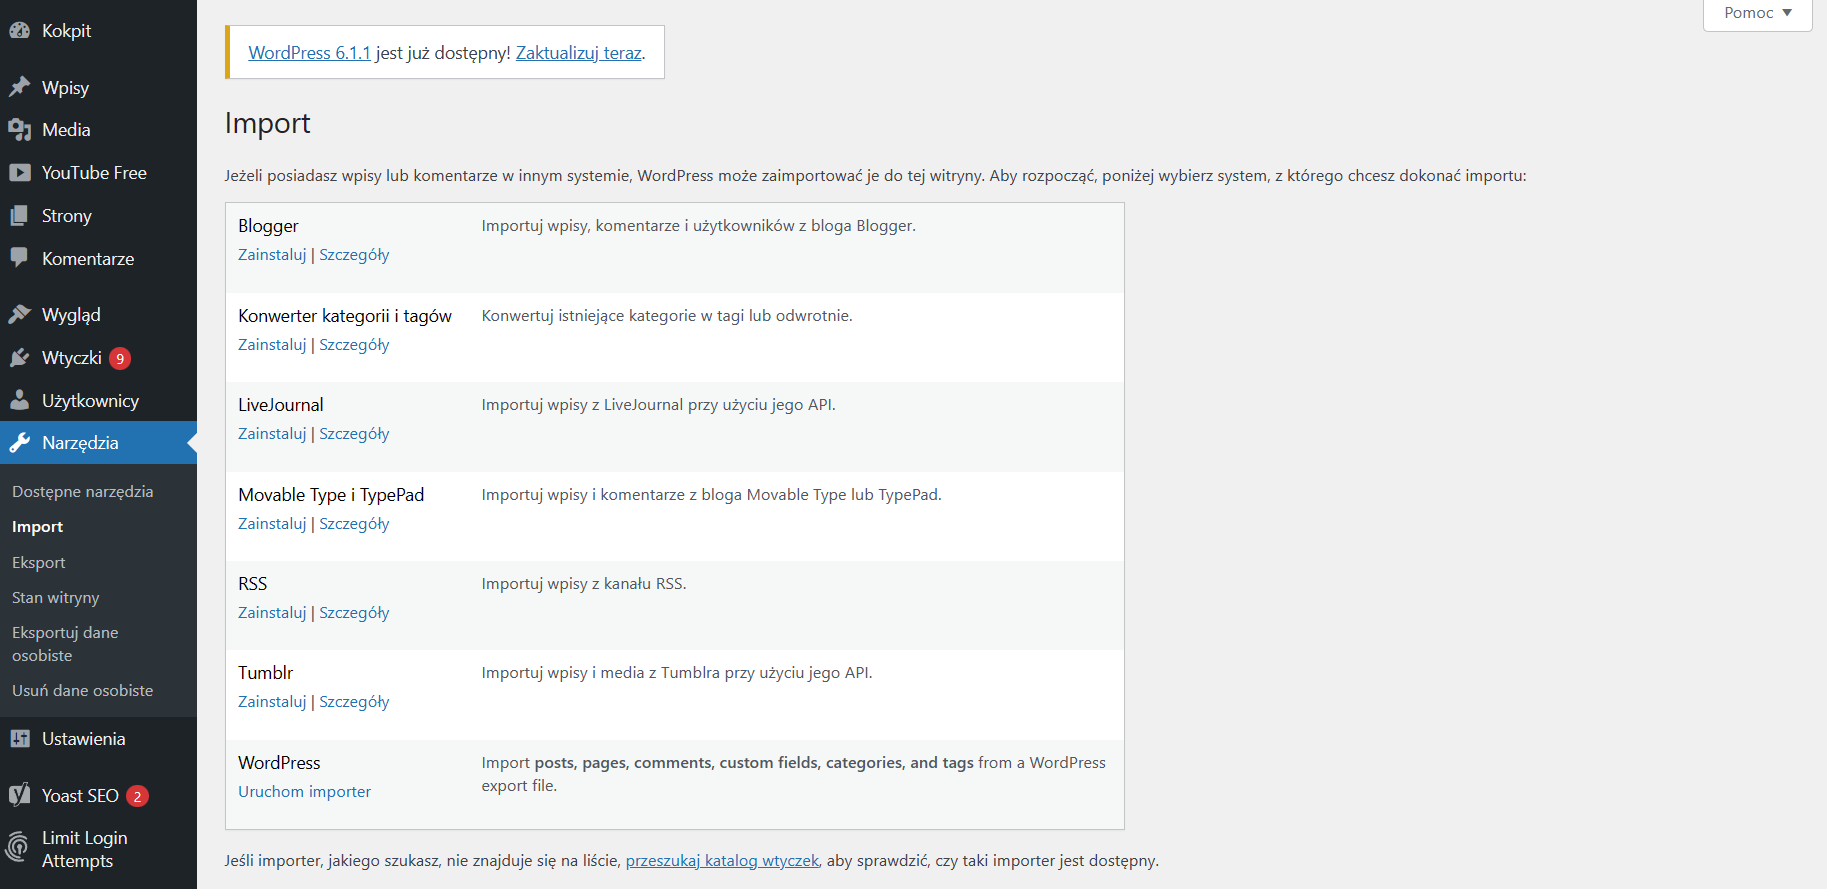Run the WordPress importer

(x=304, y=792)
